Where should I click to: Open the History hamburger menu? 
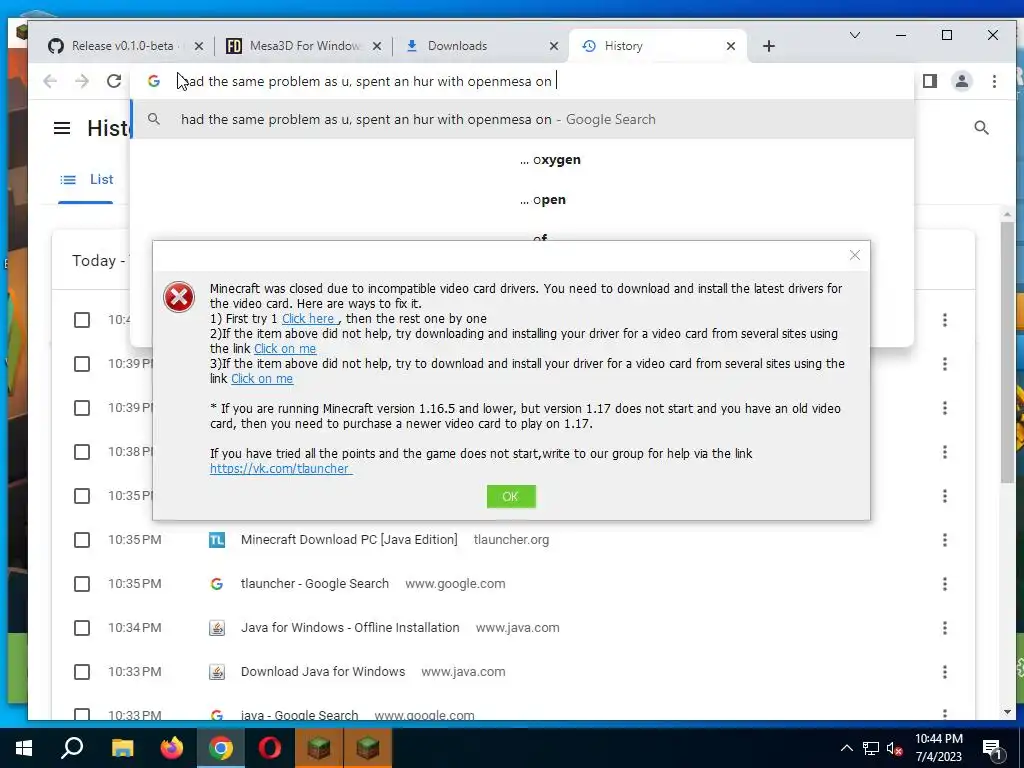62,128
